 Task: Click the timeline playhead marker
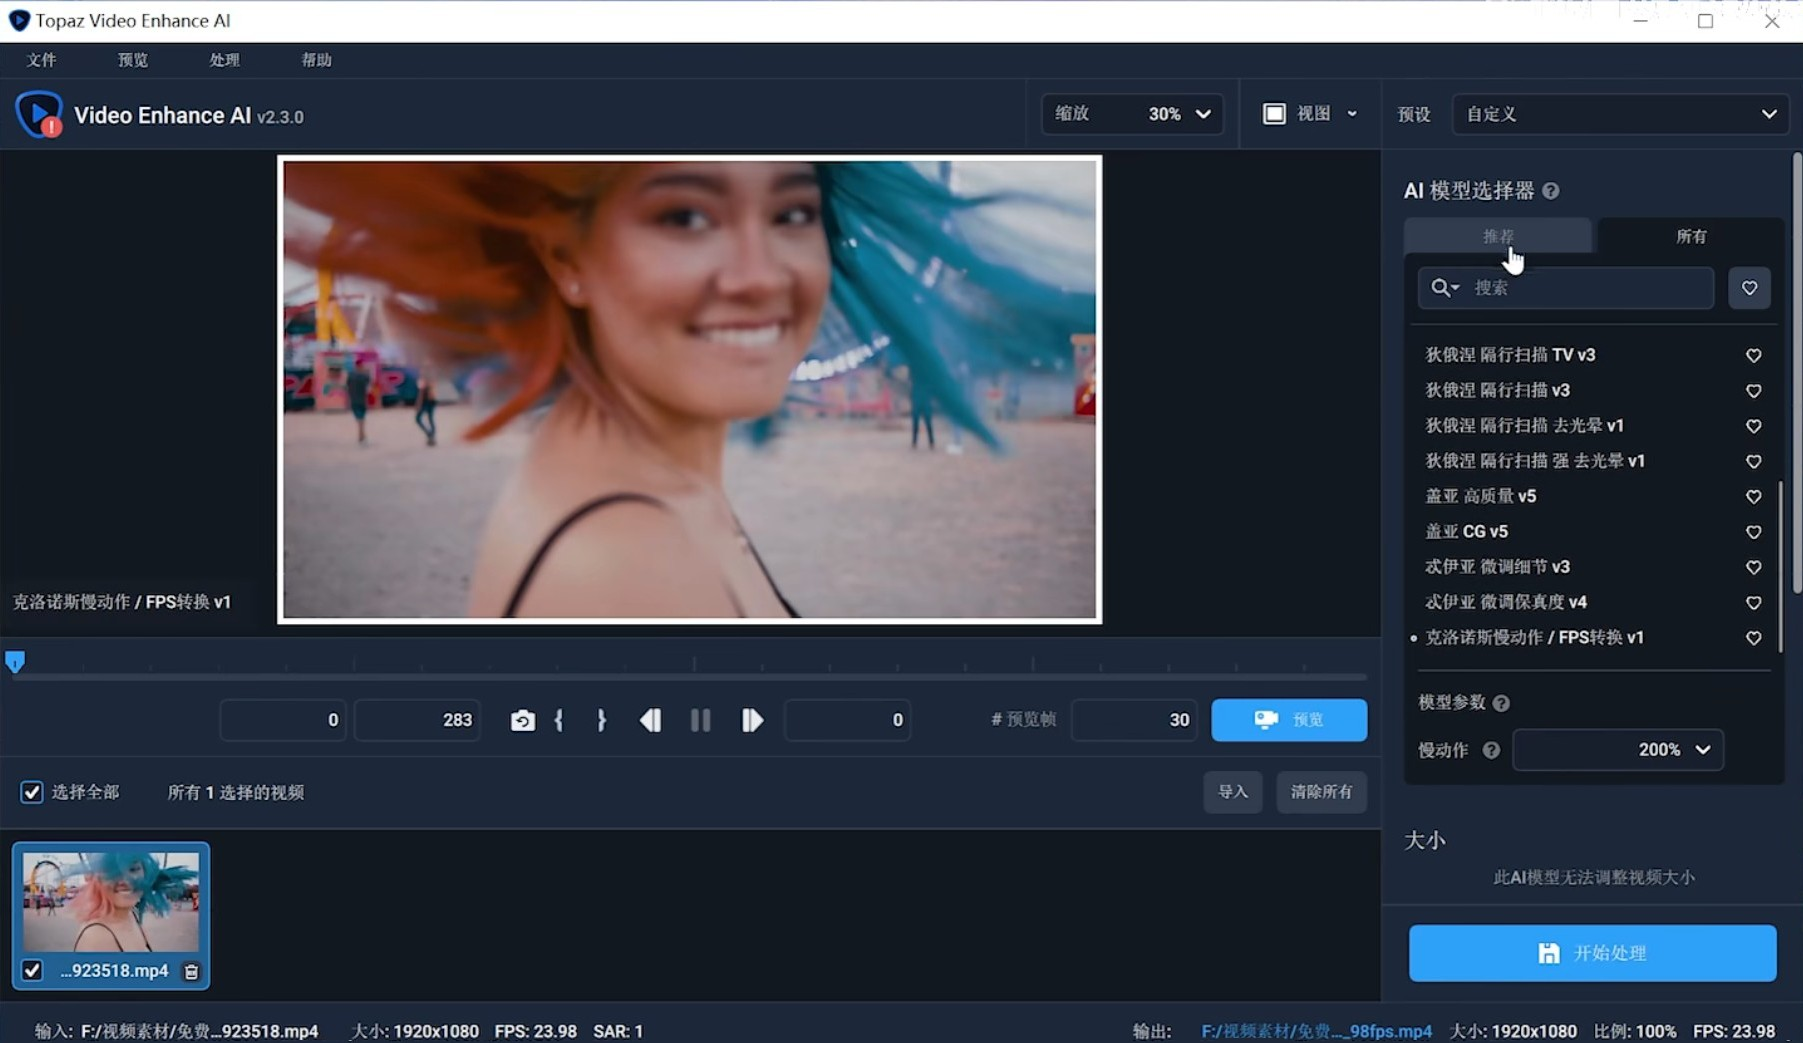(x=15, y=662)
